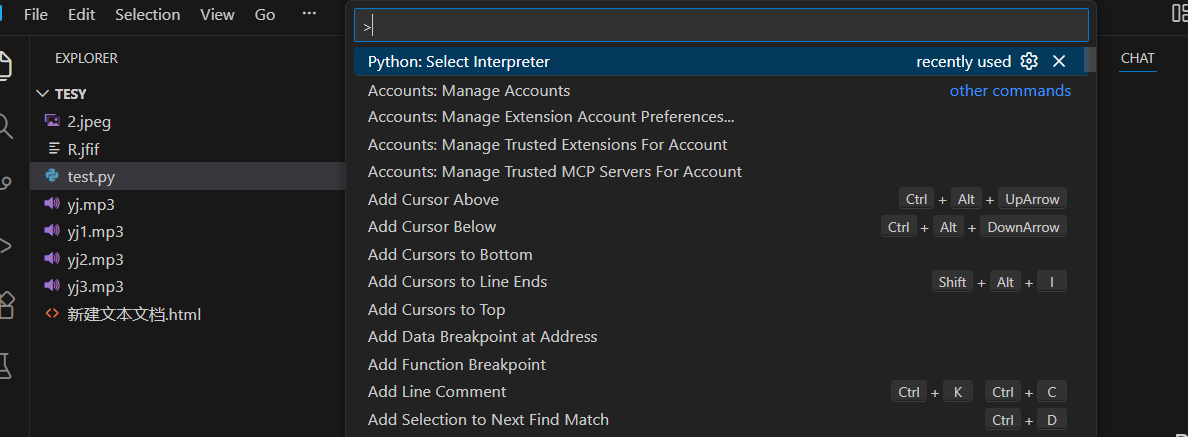
Task: Open the Run and Debug icon
Action: [x=5, y=245]
